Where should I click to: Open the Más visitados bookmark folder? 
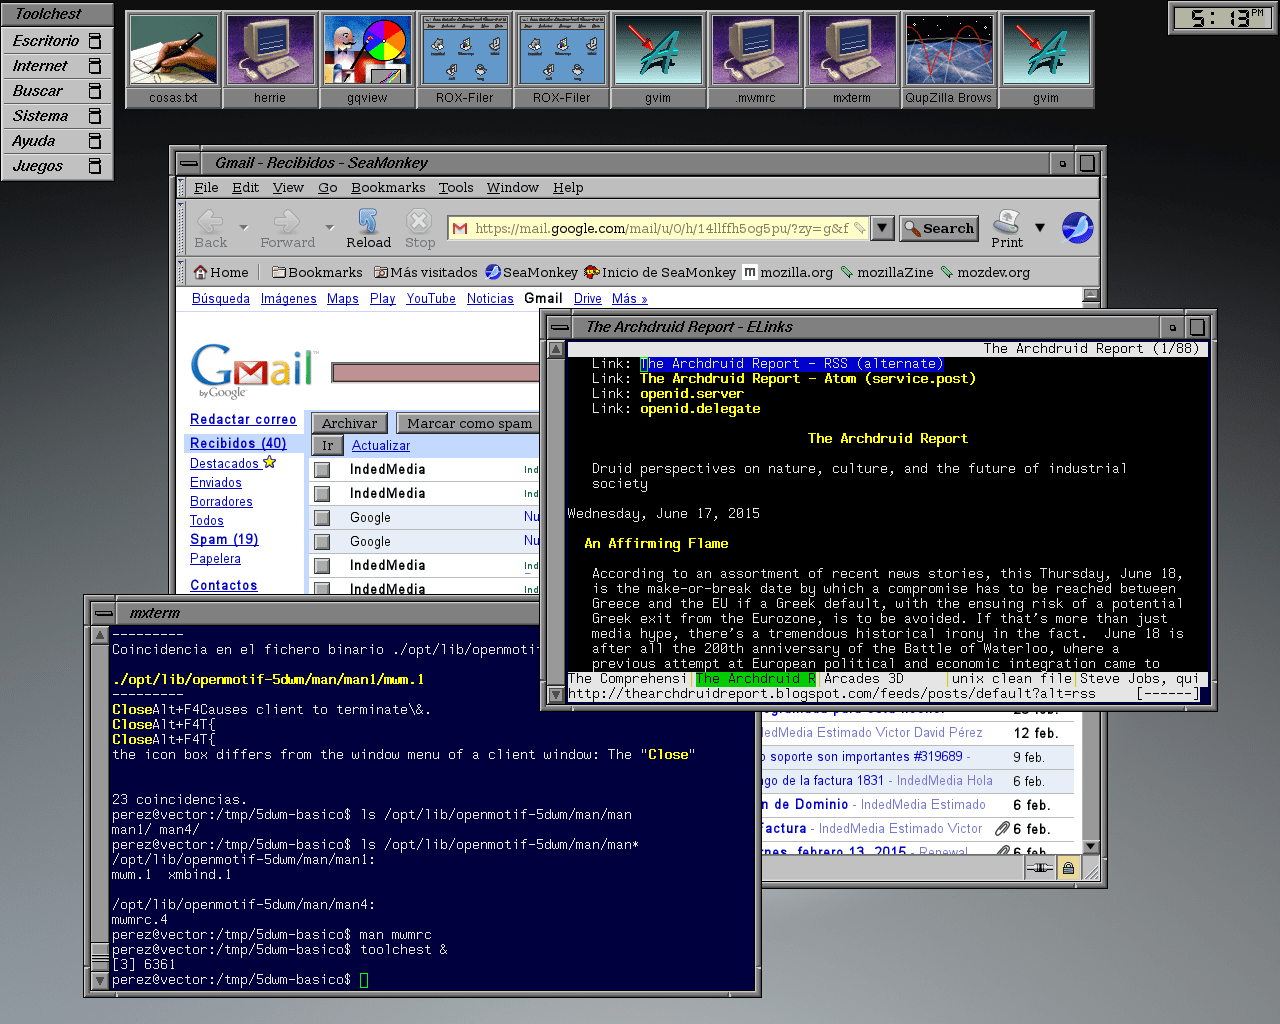point(425,272)
